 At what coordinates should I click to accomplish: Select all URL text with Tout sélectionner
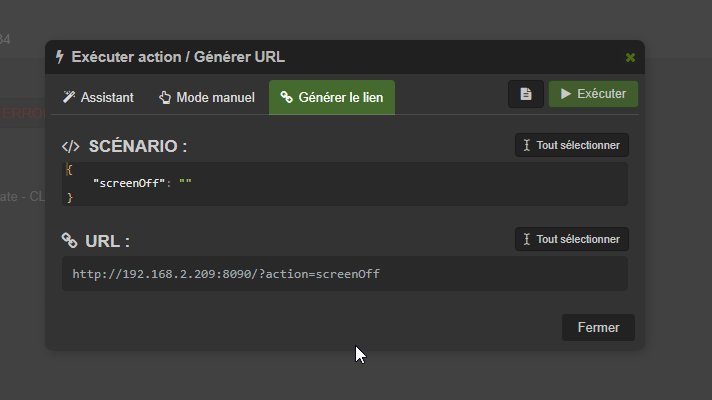(x=572, y=239)
